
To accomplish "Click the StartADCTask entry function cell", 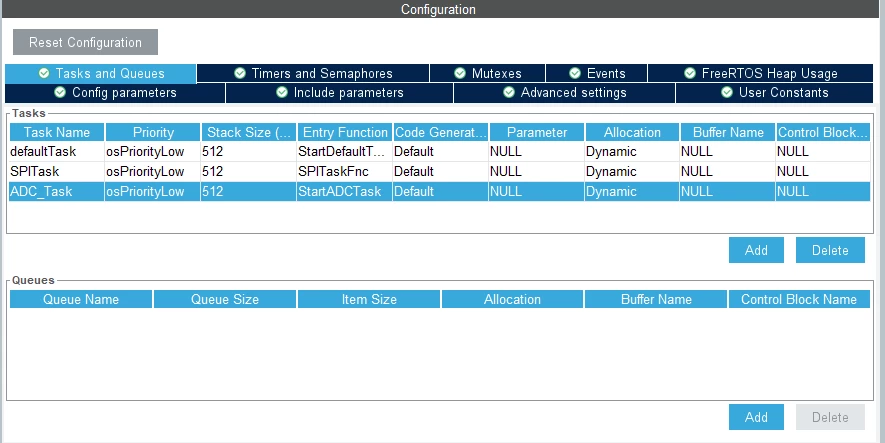I will click(344, 192).
